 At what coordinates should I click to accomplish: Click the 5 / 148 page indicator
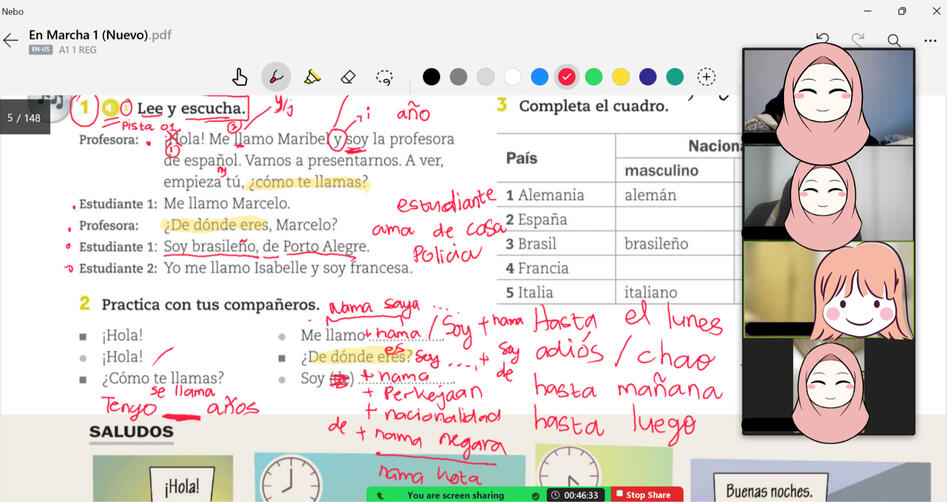point(24,118)
